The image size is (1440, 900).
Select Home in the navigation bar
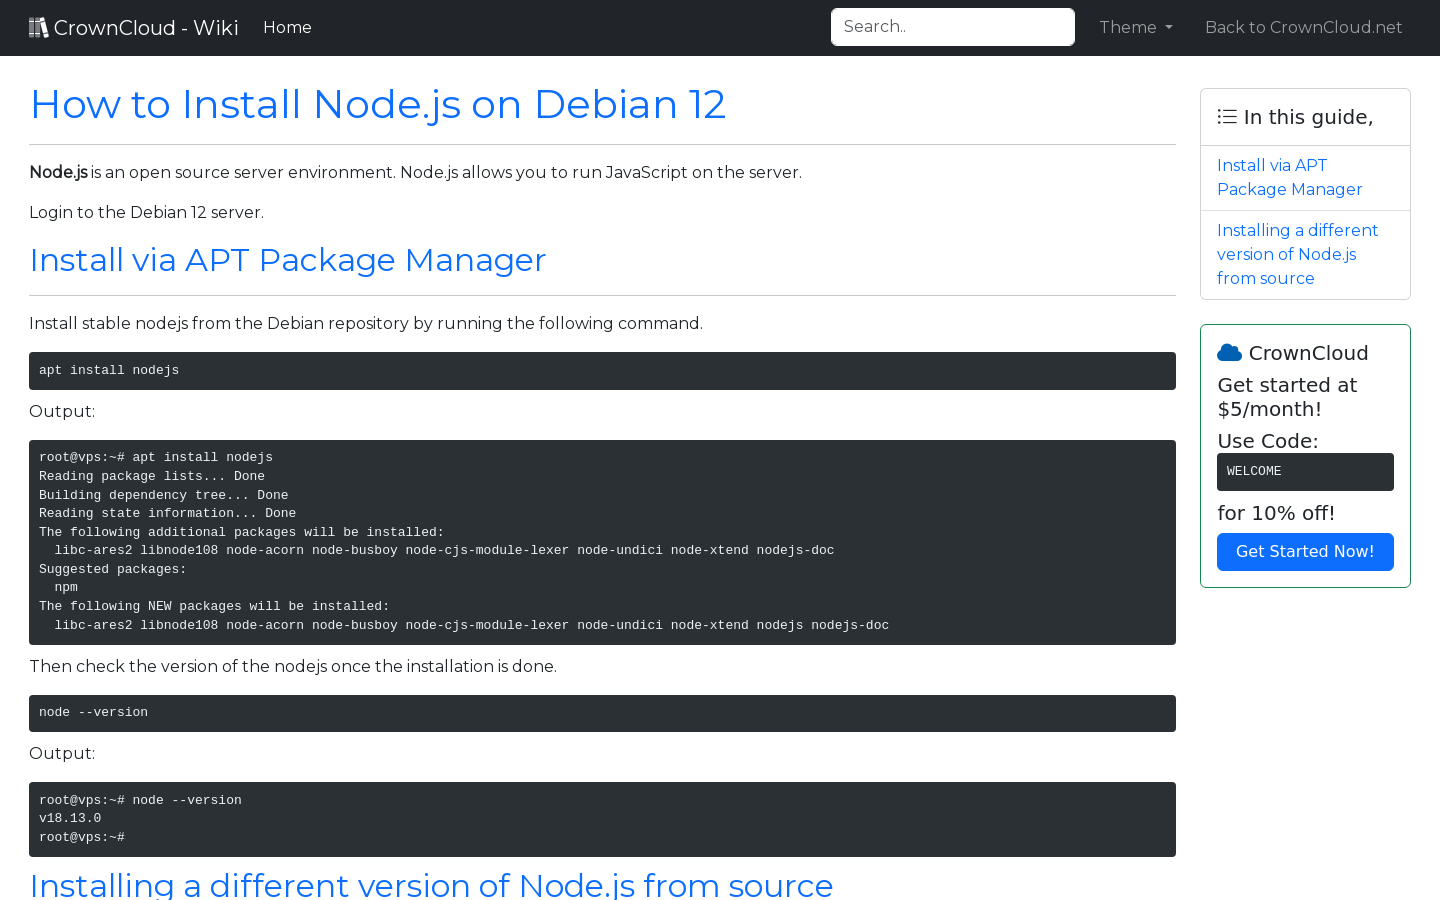pyautogui.click(x=287, y=27)
